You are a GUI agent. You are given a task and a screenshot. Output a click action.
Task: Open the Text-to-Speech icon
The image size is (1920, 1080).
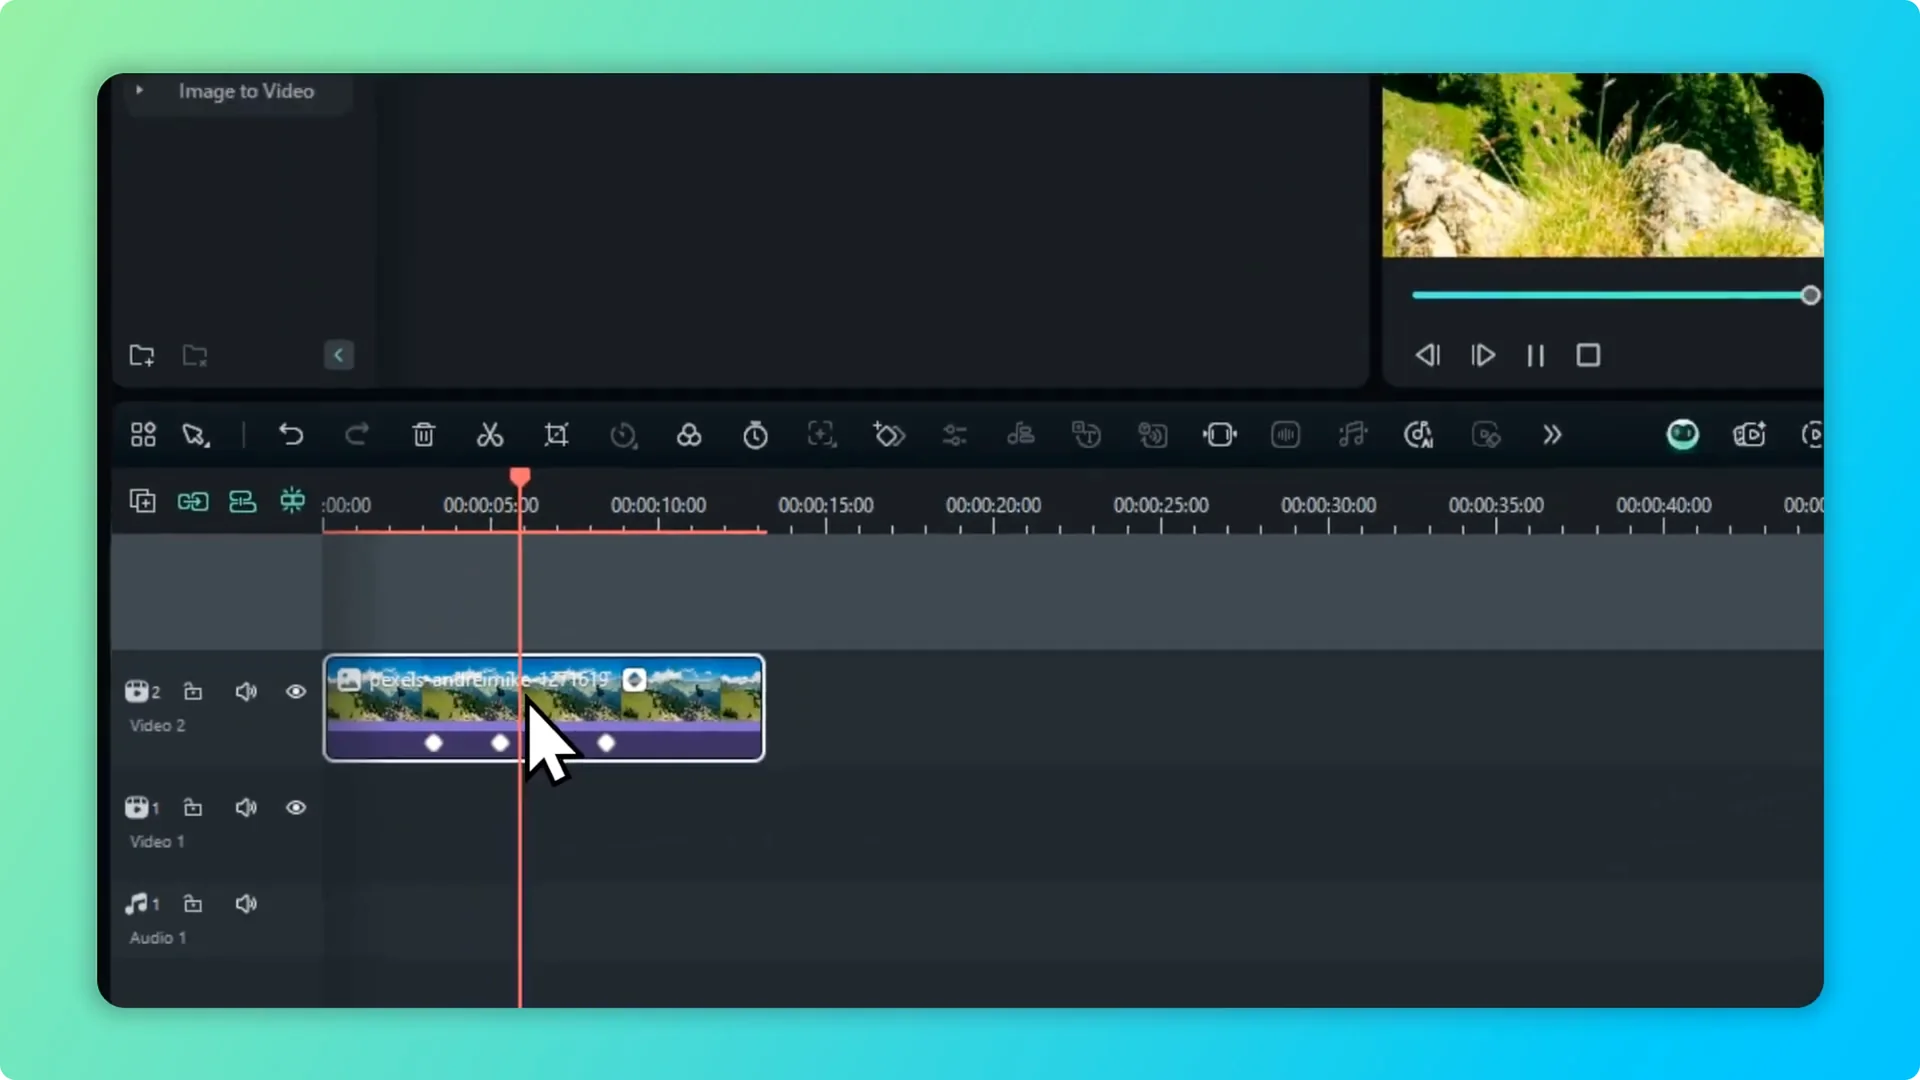click(x=1087, y=435)
